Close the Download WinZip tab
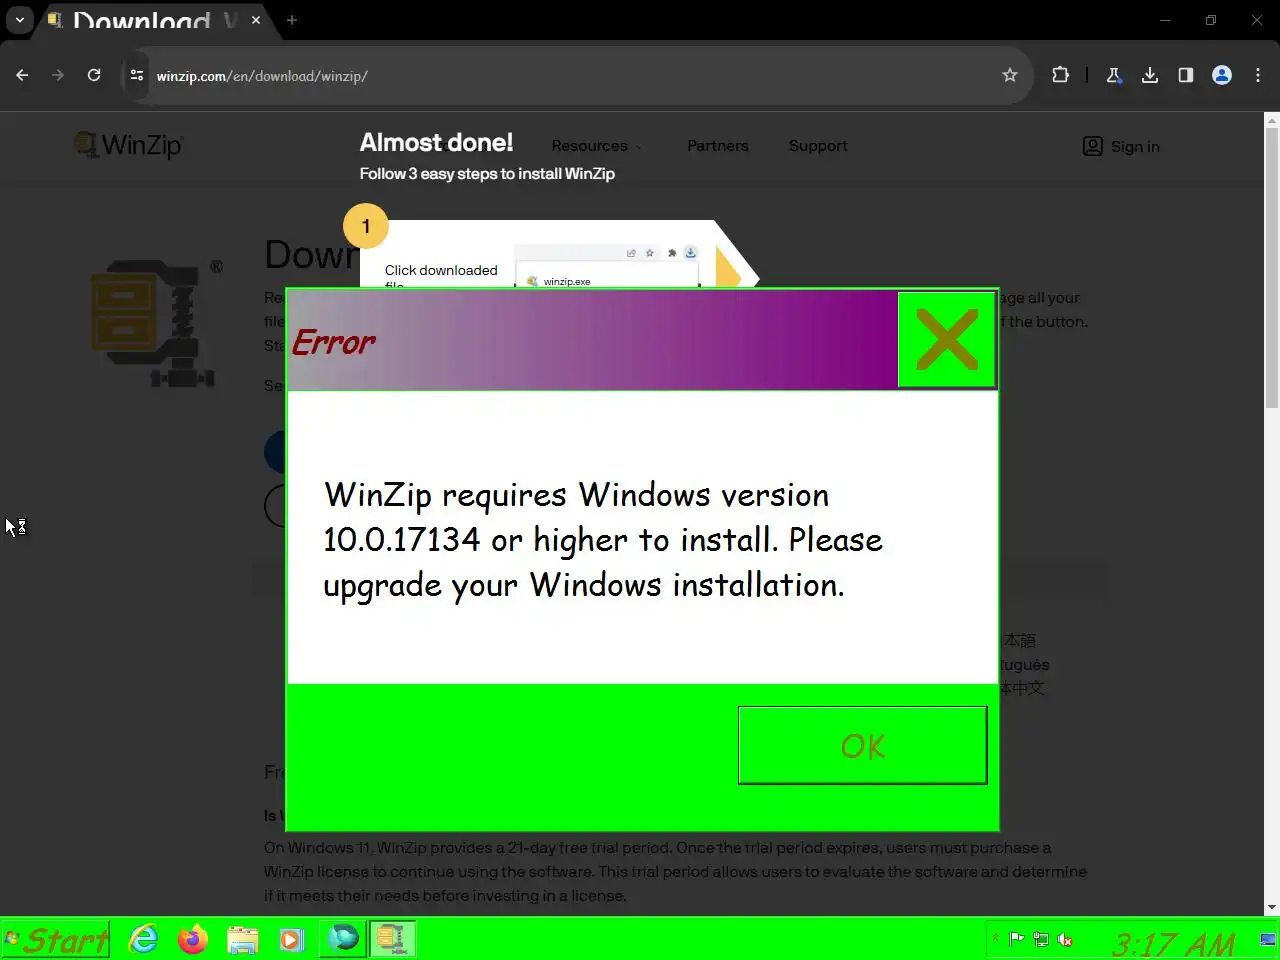 [x=256, y=20]
